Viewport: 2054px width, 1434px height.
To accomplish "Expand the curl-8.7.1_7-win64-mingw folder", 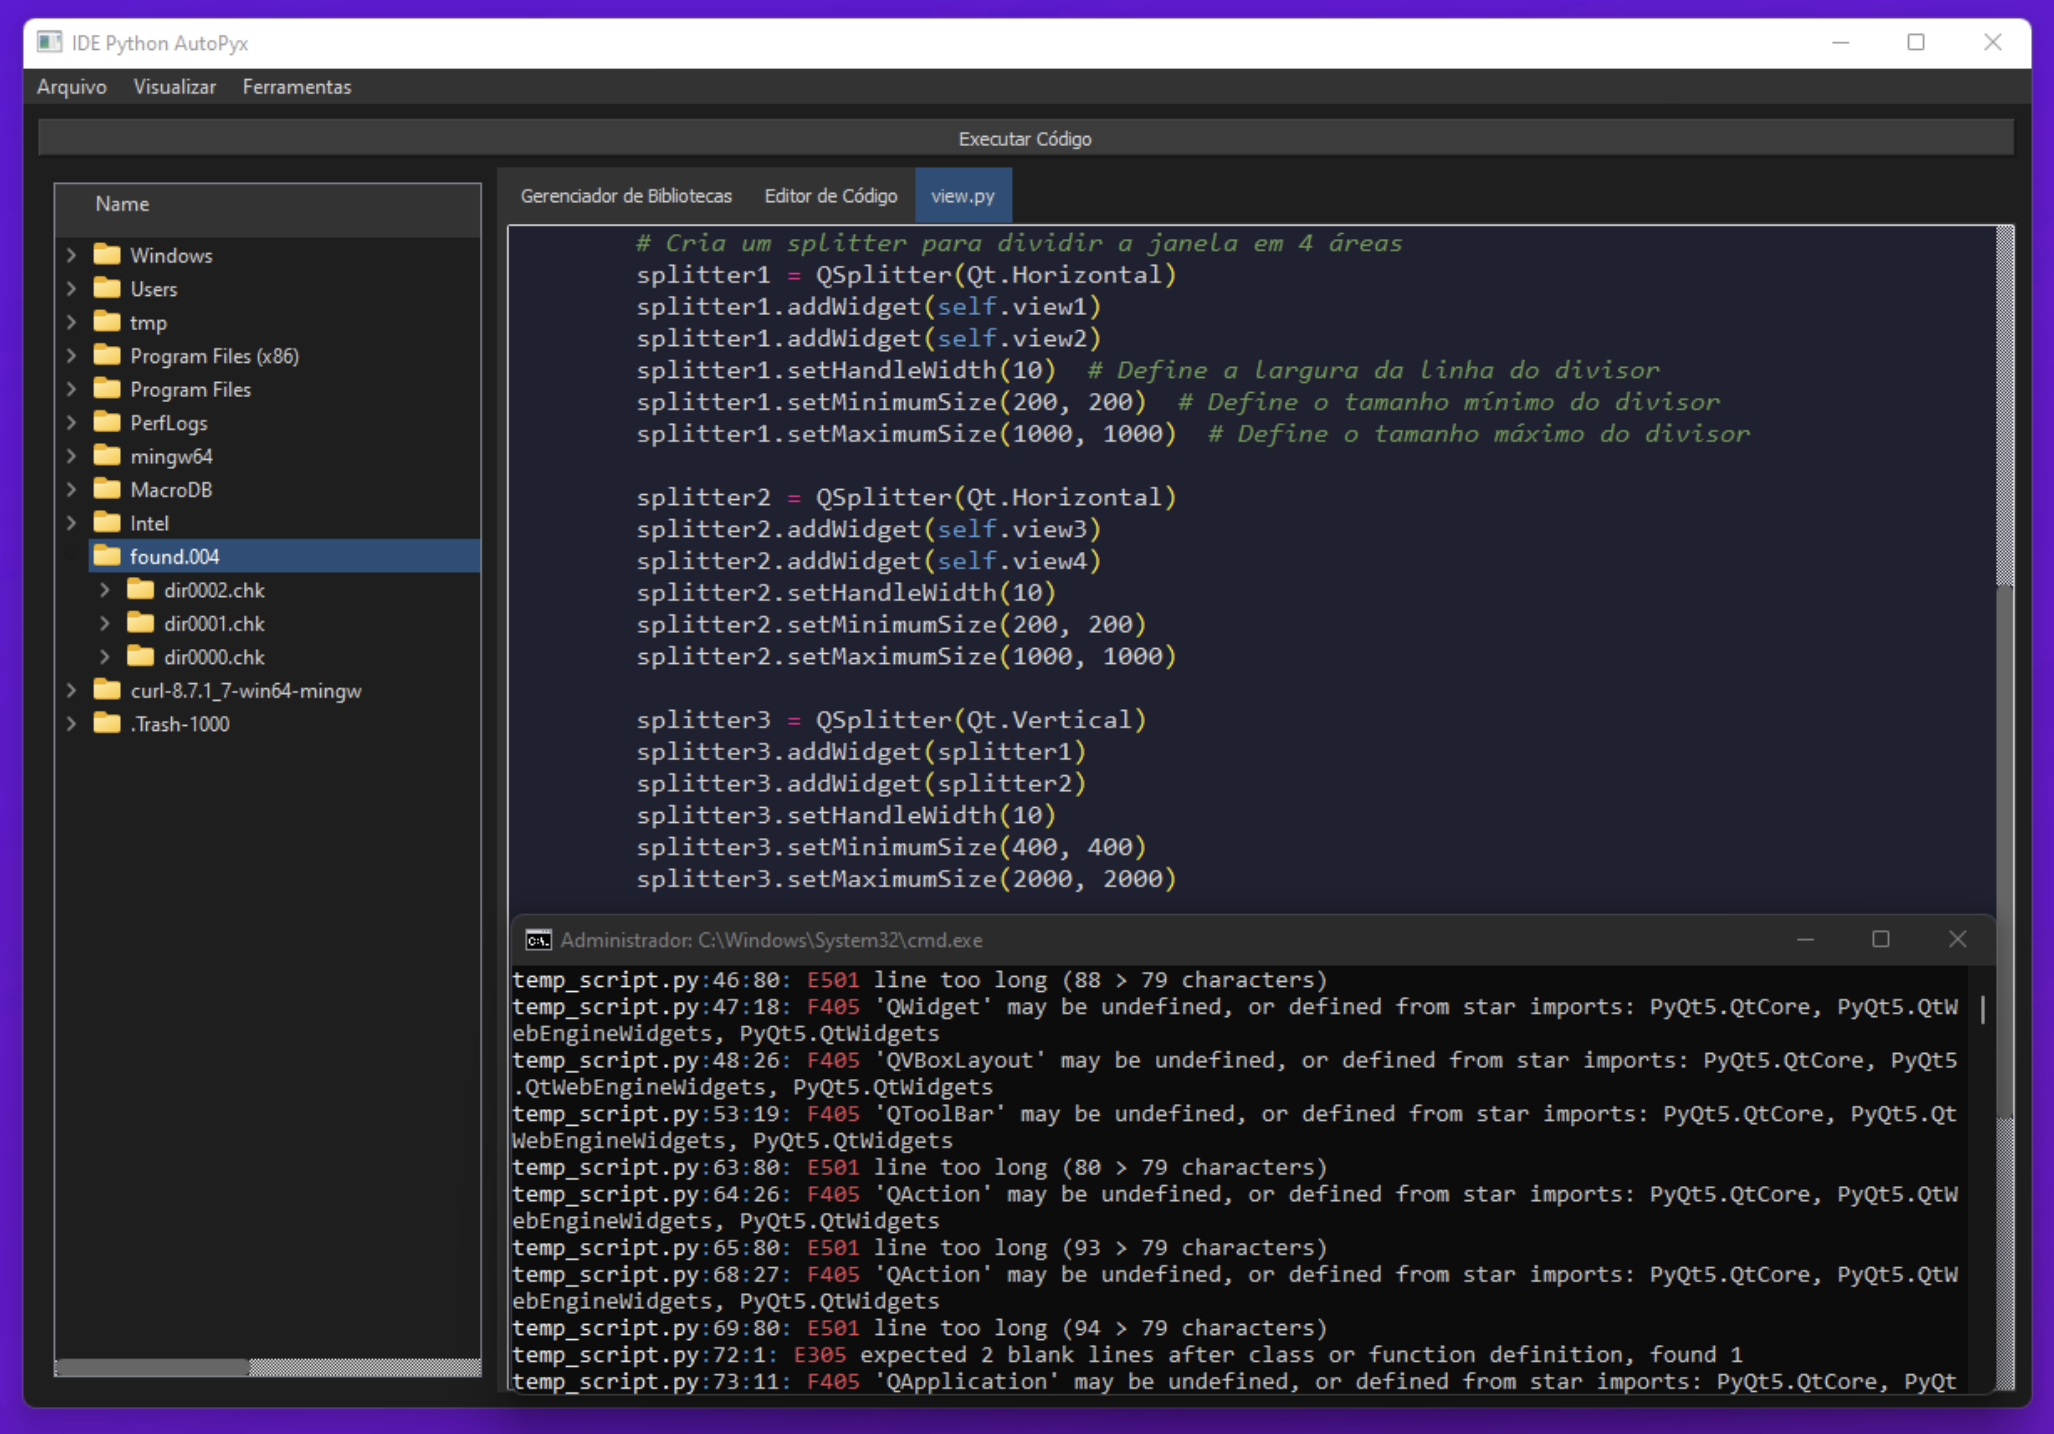I will (x=72, y=691).
